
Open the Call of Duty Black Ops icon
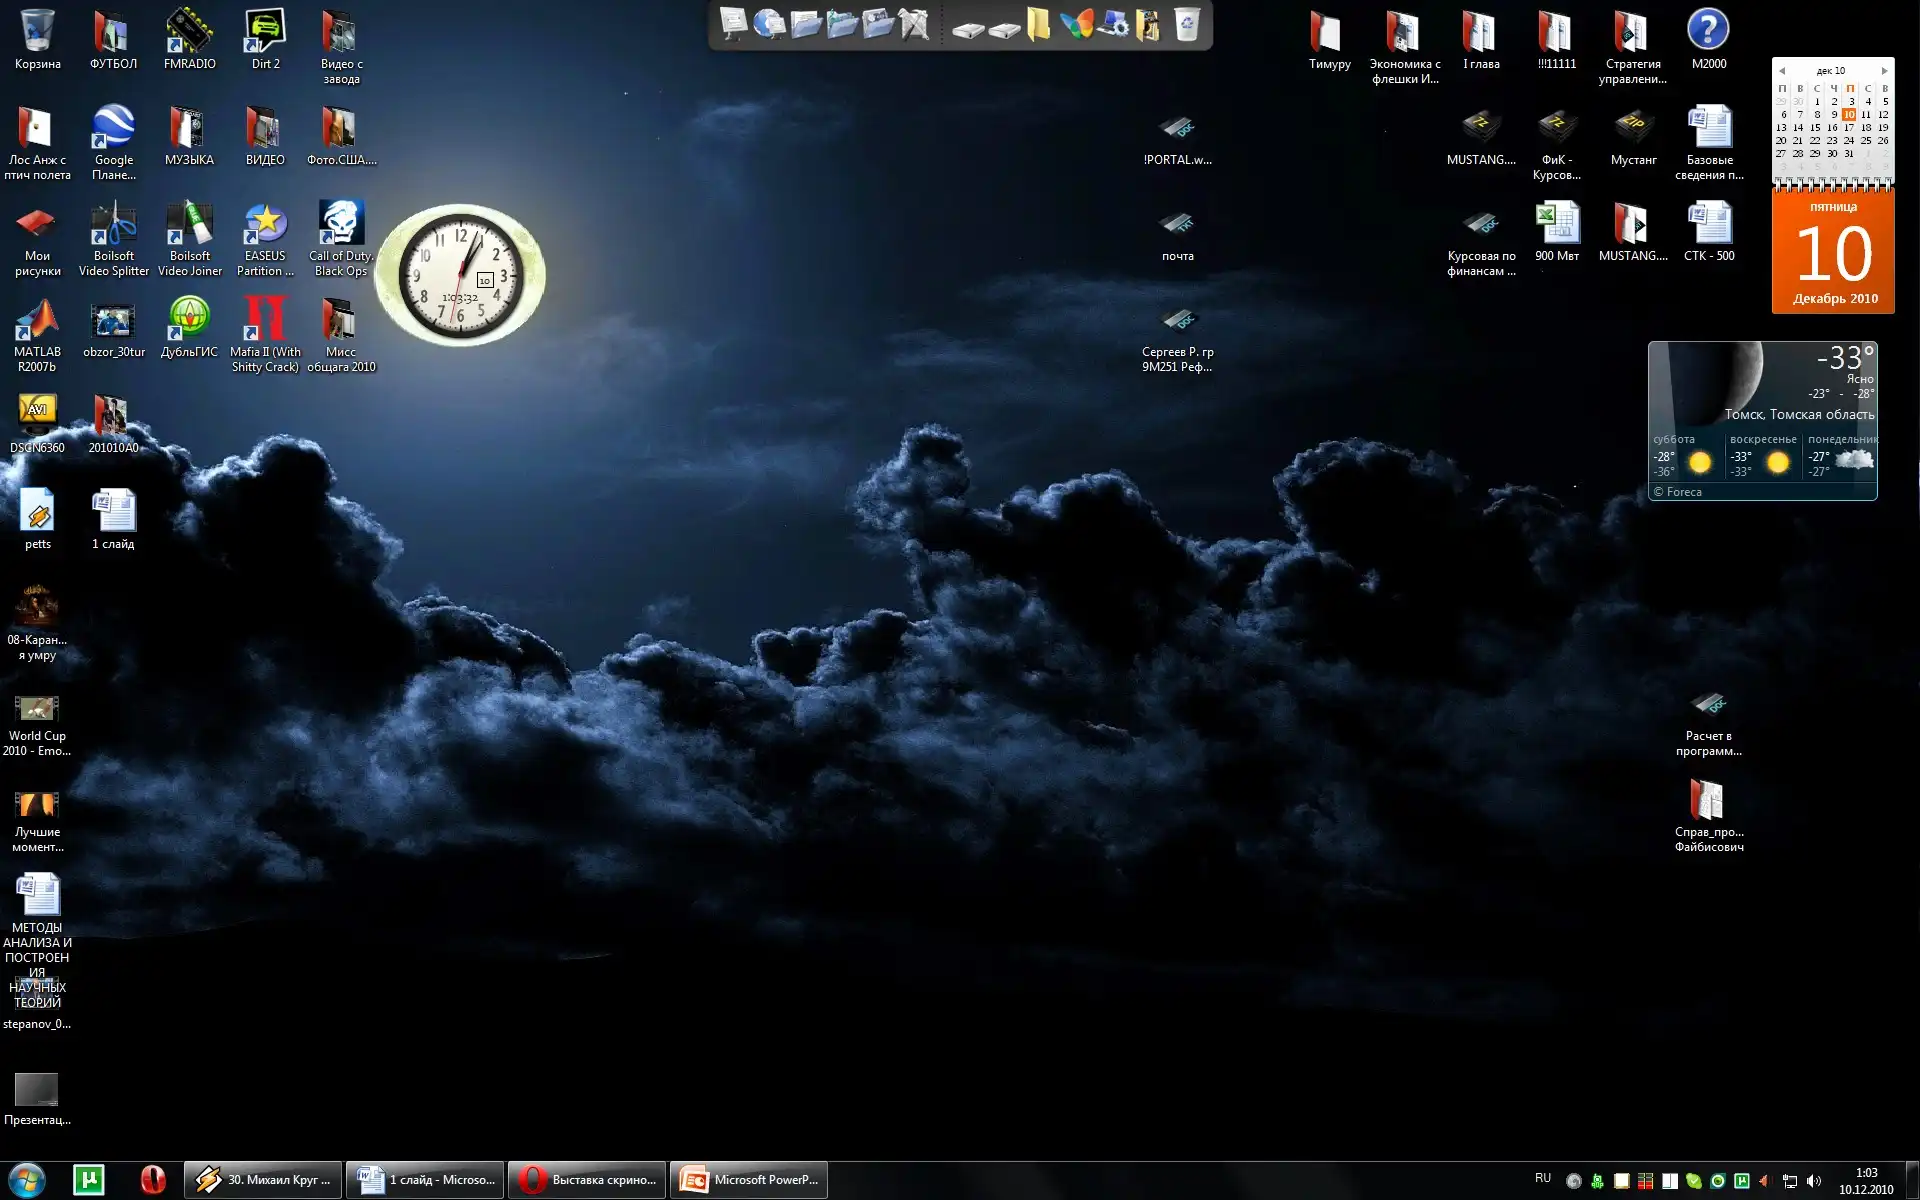[x=341, y=225]
